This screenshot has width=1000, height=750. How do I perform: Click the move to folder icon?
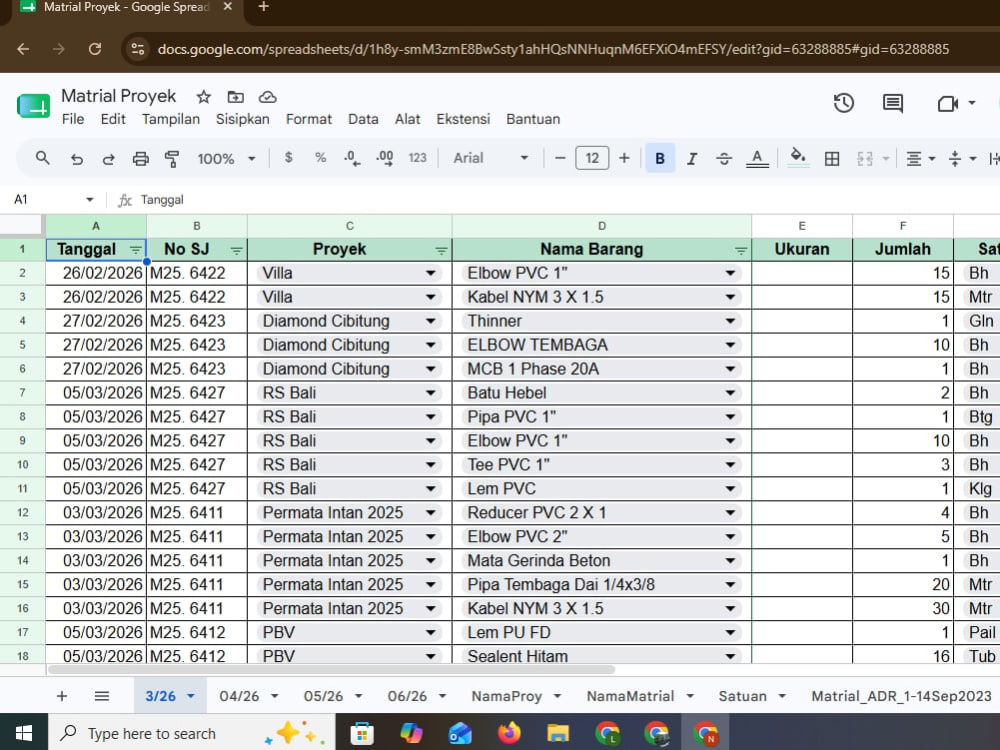coord(235,97)
